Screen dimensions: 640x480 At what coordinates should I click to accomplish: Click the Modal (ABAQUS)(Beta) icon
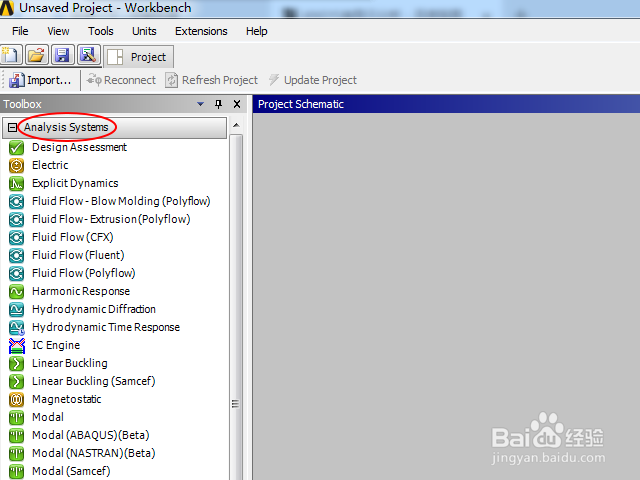pyautogui.click(x=16, y=435)
